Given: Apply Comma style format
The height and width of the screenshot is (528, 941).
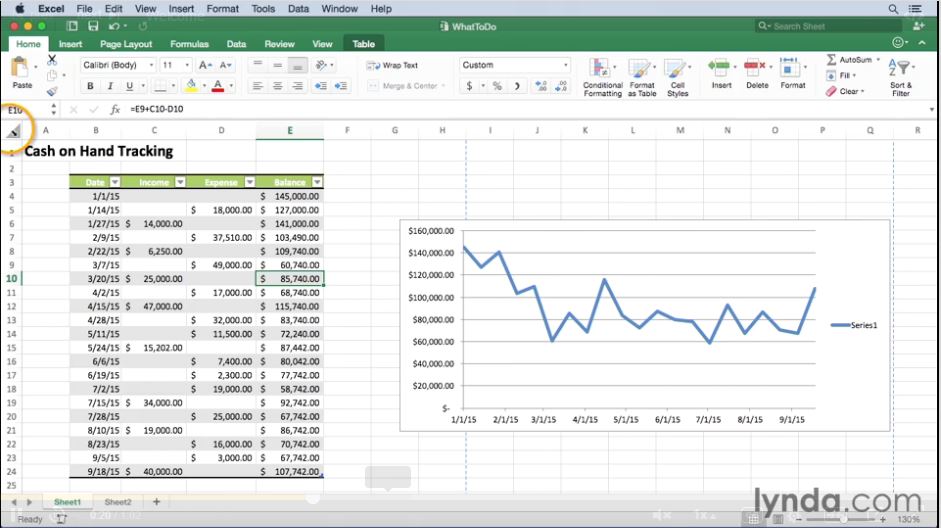Looking at the screenshot, I should pyautogui.click(x=517, y=86).
